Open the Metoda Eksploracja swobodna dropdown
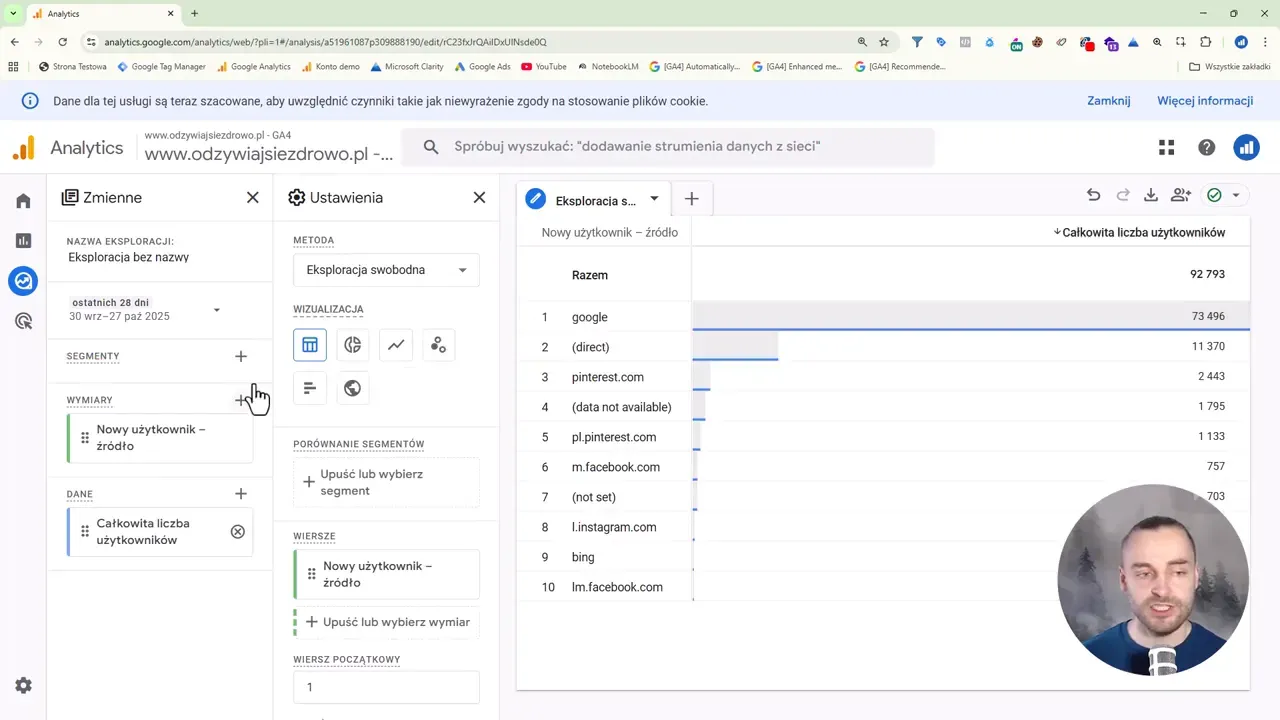Viewport: 1280px width, 720px height. (x=386, y=270)
